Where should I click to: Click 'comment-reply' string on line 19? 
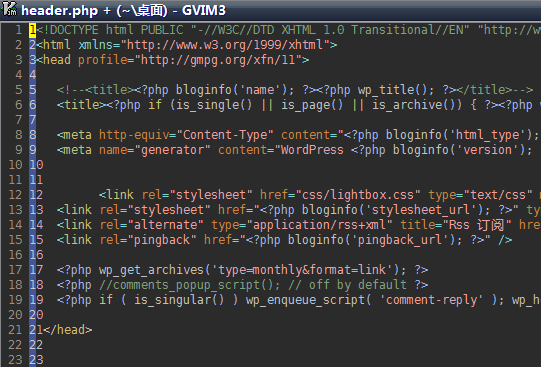coord(431,300)
